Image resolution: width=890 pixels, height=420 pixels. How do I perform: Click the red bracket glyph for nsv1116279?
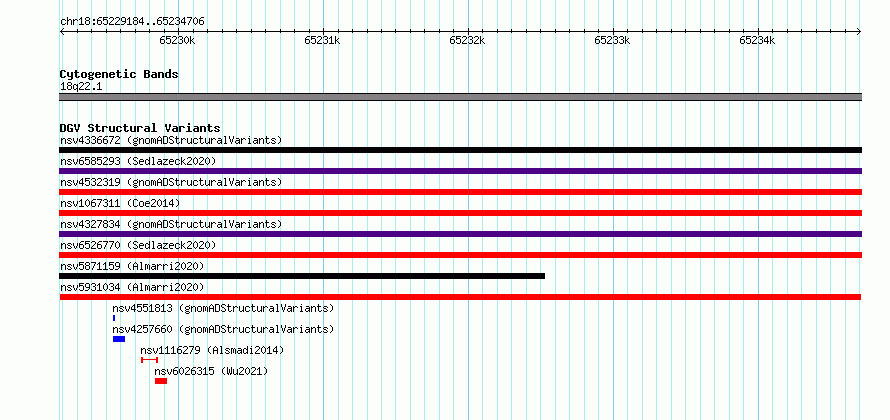click(149, 360)
